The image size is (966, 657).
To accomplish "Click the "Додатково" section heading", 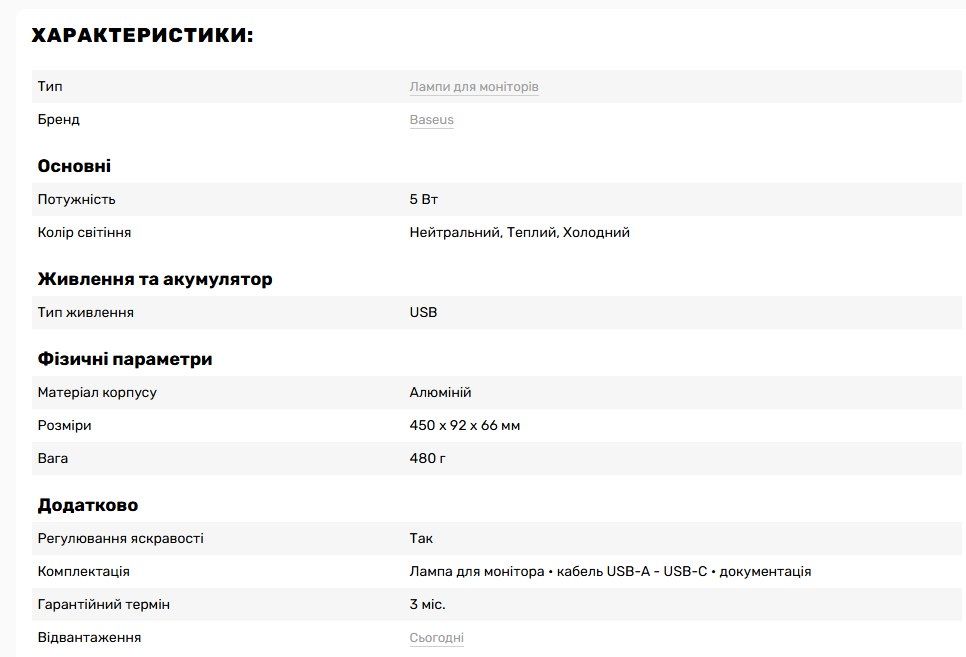I will (x=88, y=505).
